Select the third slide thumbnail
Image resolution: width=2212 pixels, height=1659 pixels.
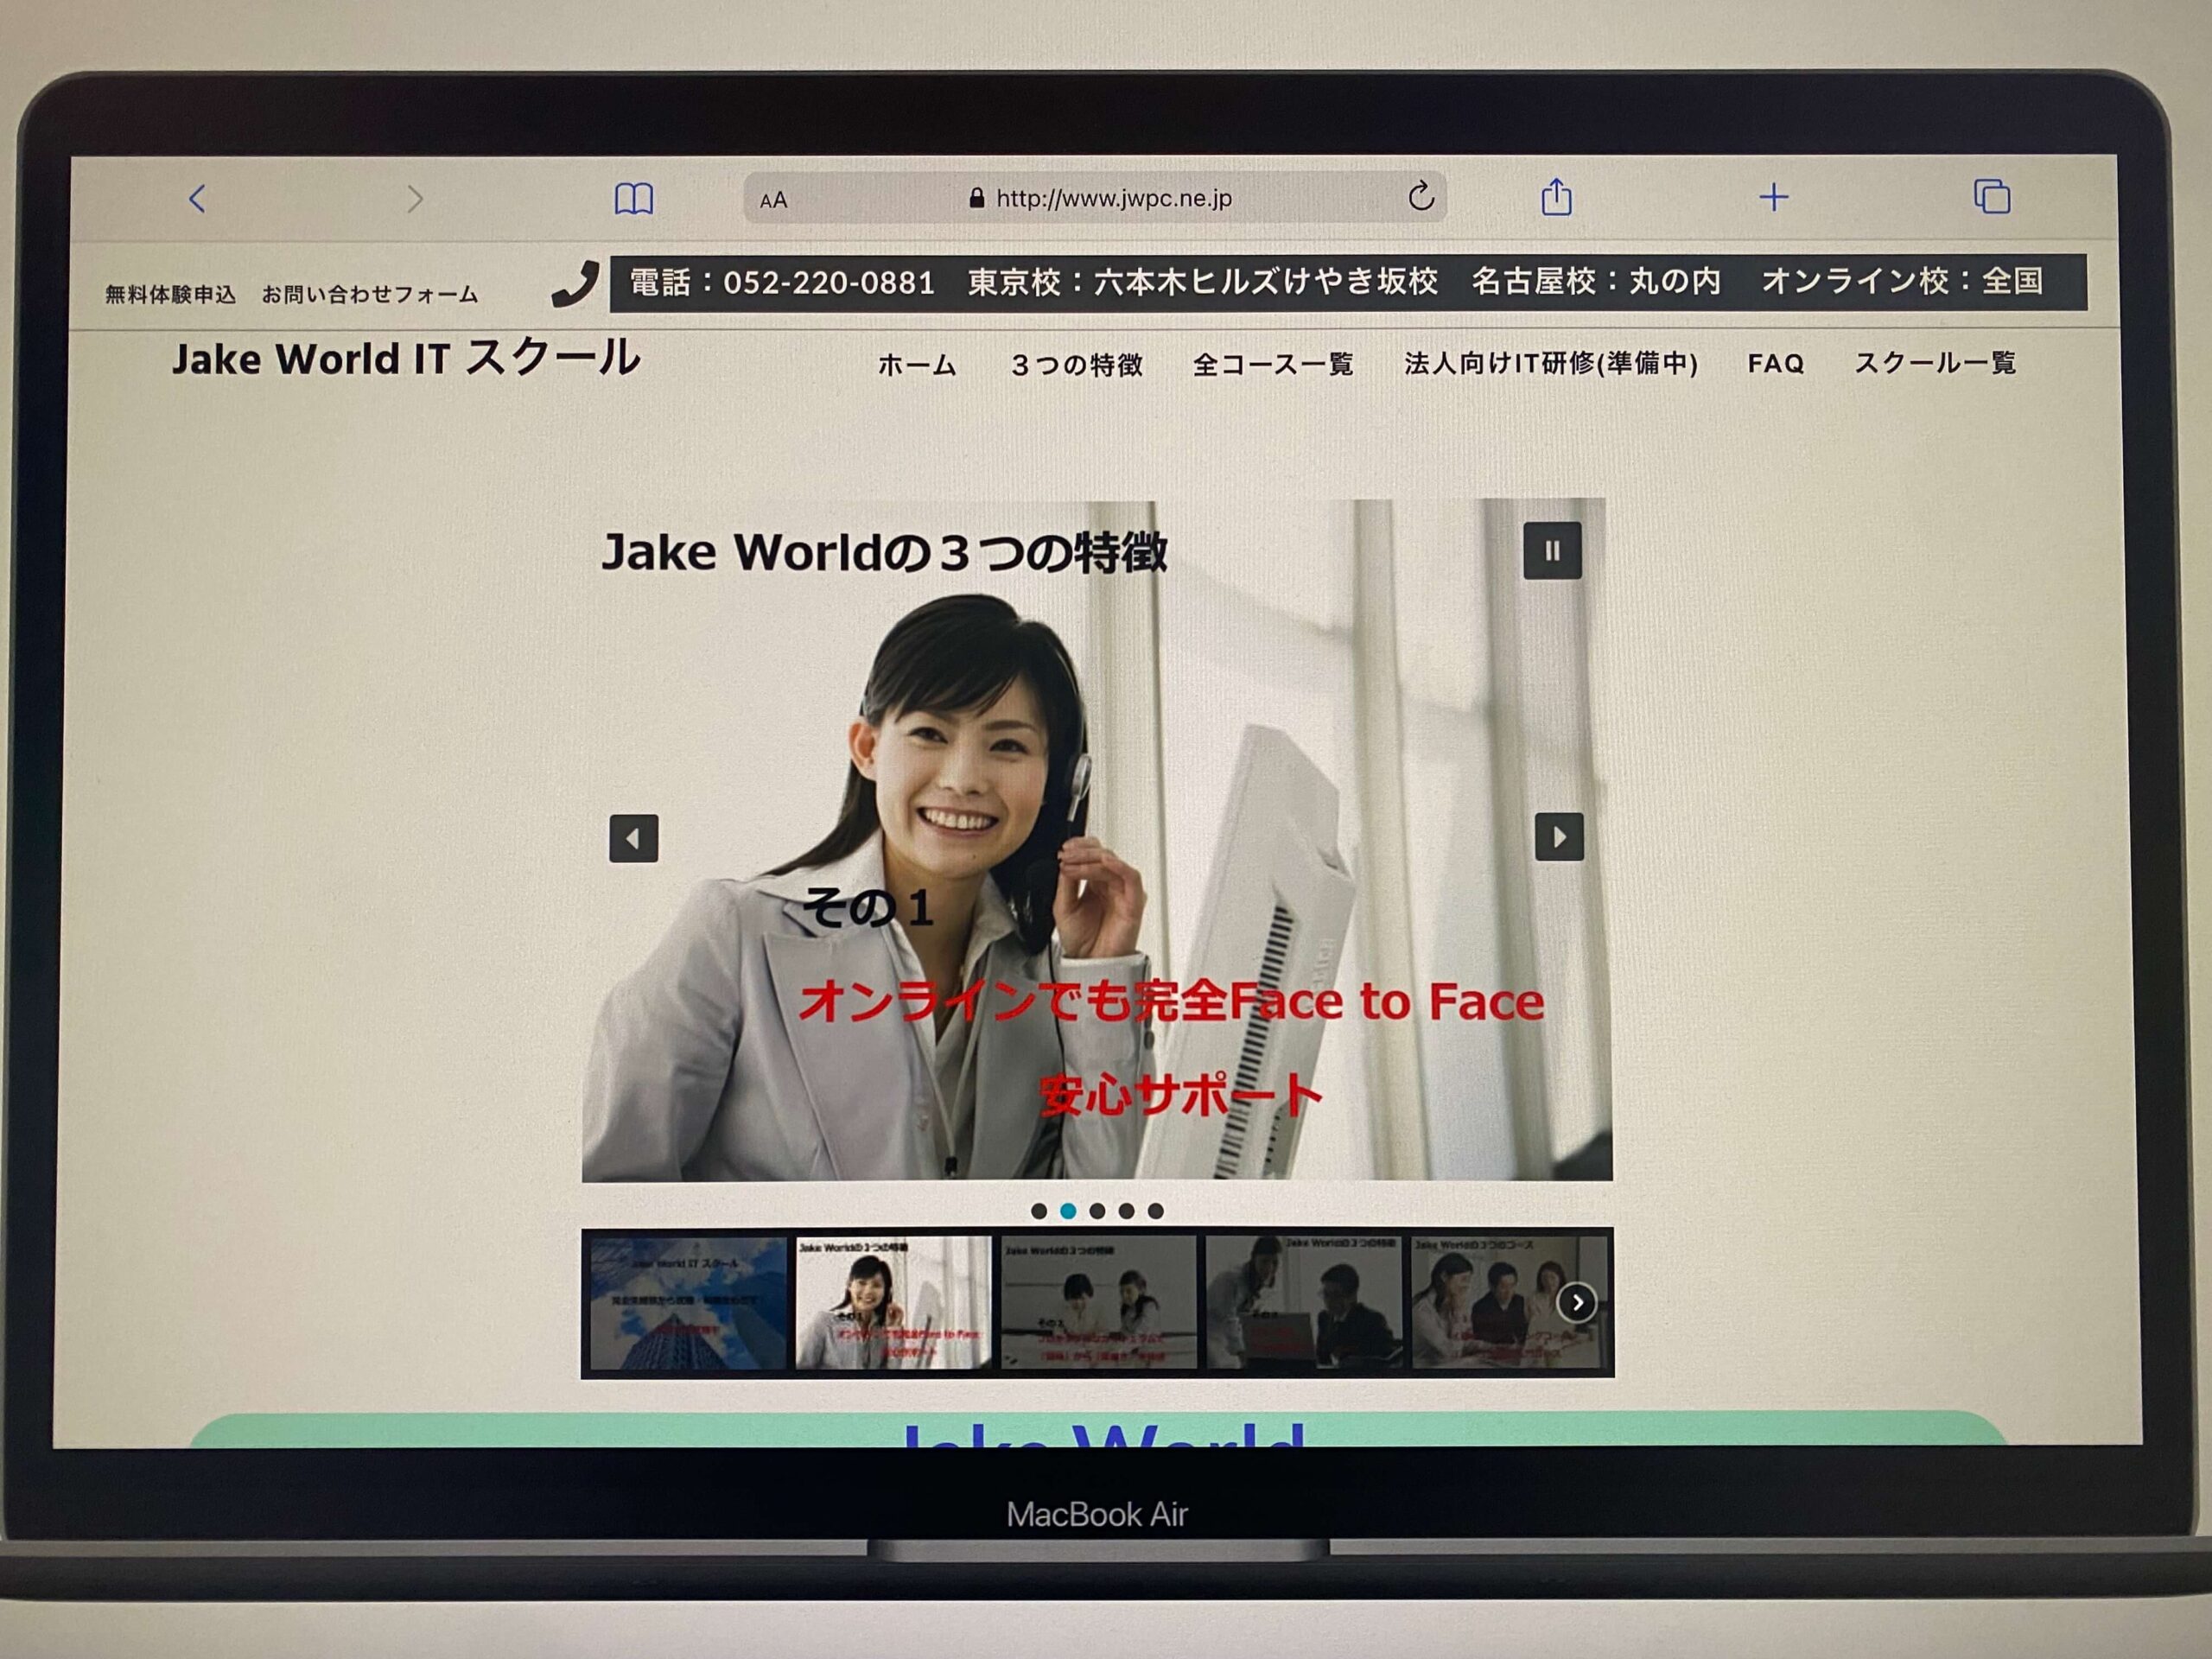pyautogui.click(x=1098, y=1302)
